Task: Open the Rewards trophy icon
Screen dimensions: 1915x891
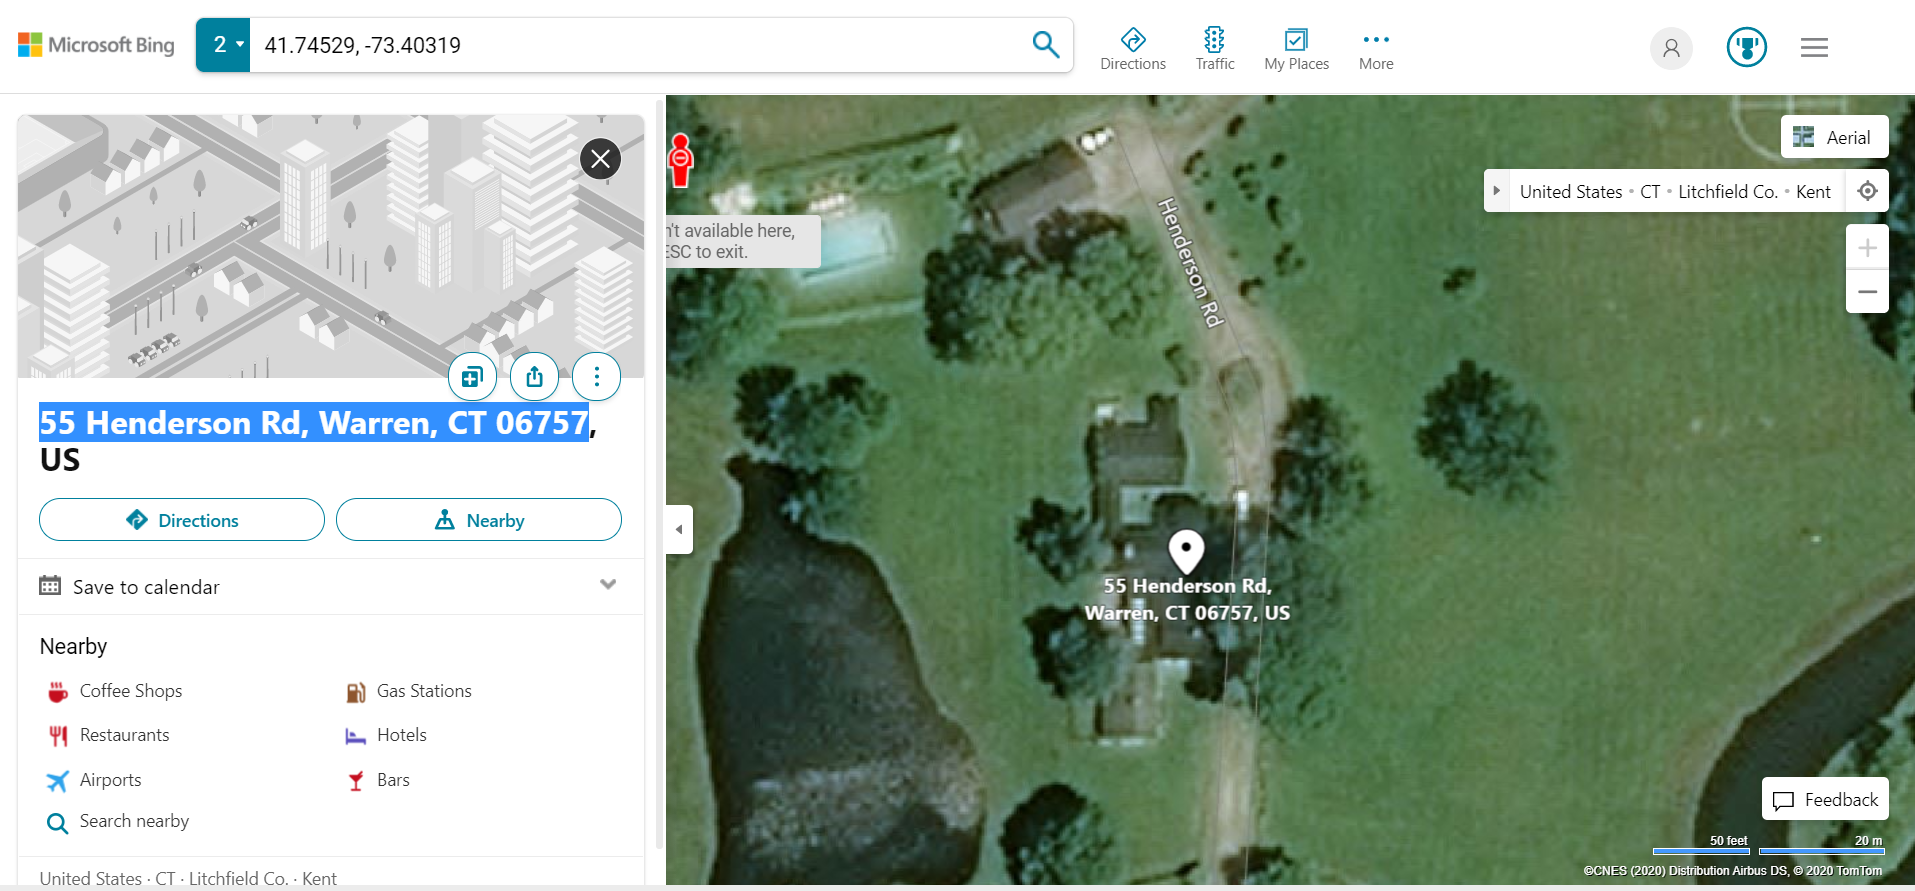Action: pos(1747,47)
